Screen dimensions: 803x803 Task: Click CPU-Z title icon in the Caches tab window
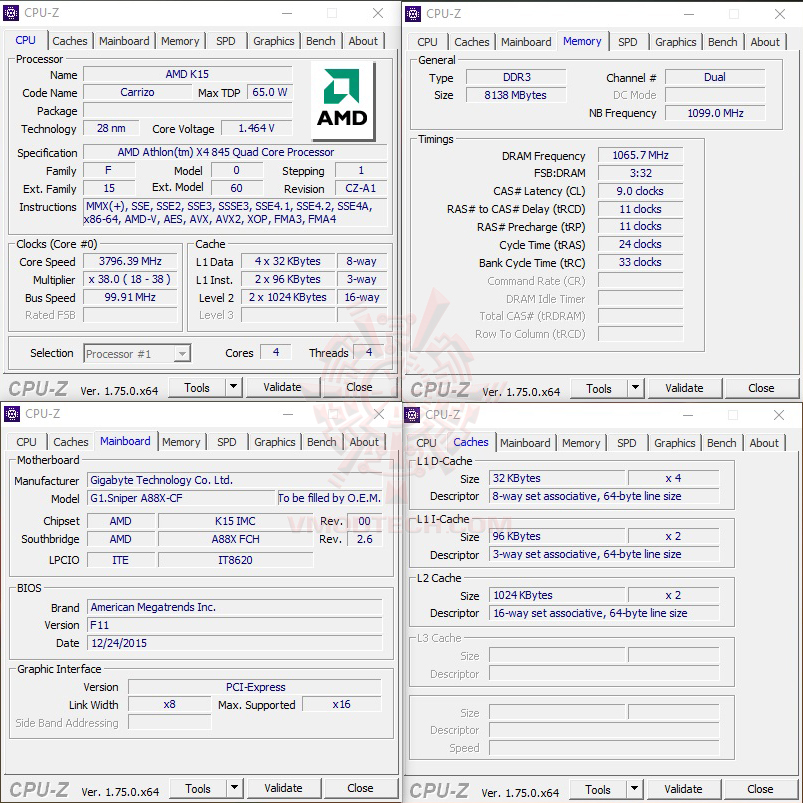coord(412,415)
